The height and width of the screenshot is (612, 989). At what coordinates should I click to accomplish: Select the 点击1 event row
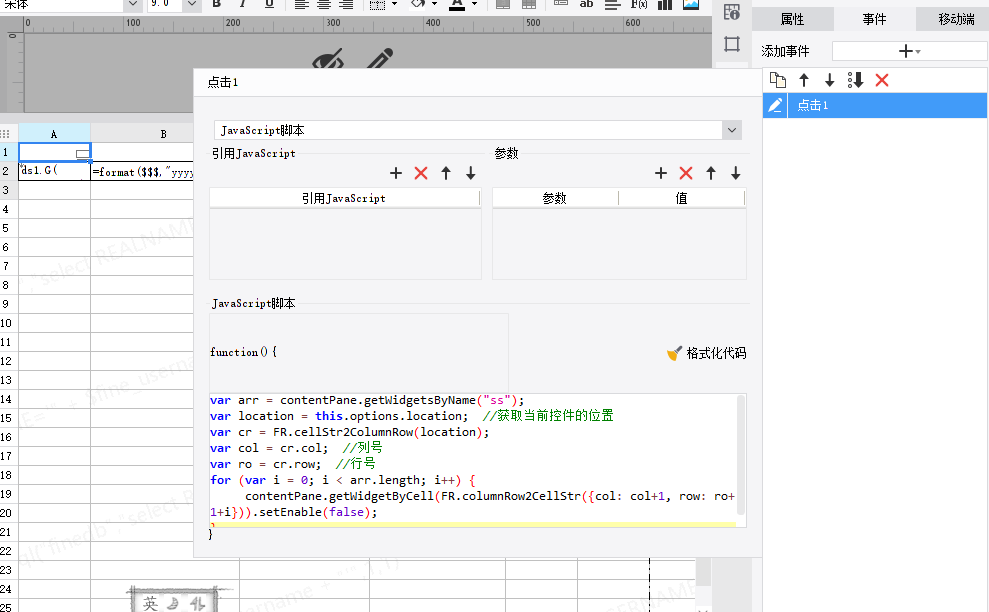[875, 105]
